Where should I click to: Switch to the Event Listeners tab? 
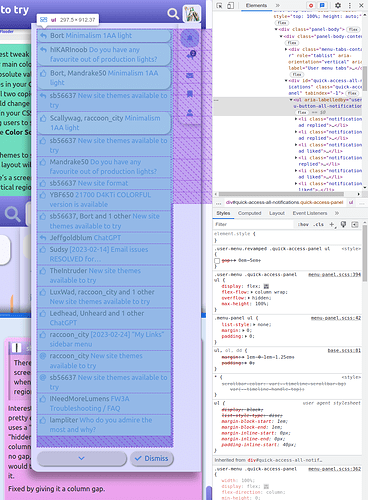tap(310, 213)
